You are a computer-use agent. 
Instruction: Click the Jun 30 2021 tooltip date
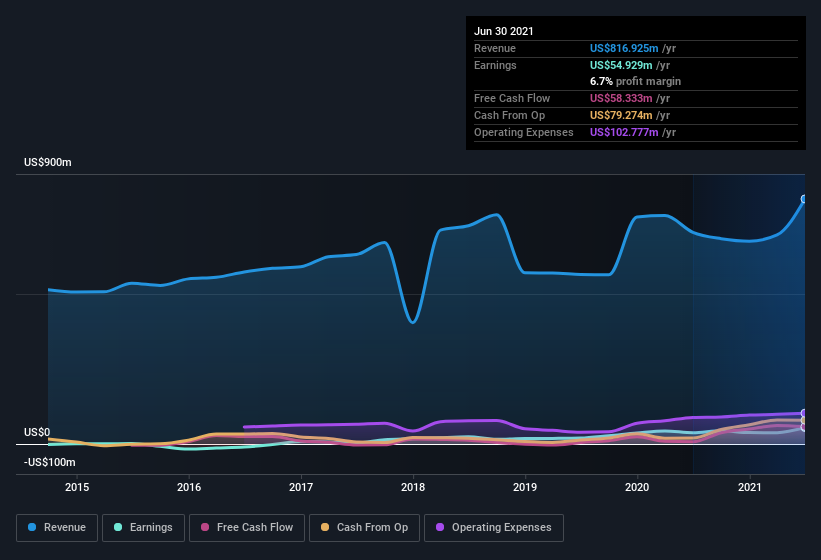coord(504,31)
